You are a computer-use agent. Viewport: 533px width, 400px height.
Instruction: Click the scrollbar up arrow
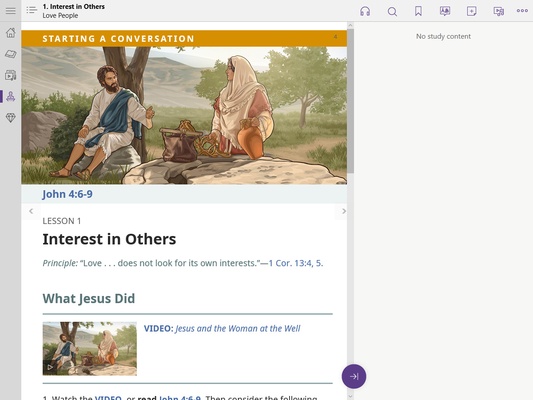[350, 25]
